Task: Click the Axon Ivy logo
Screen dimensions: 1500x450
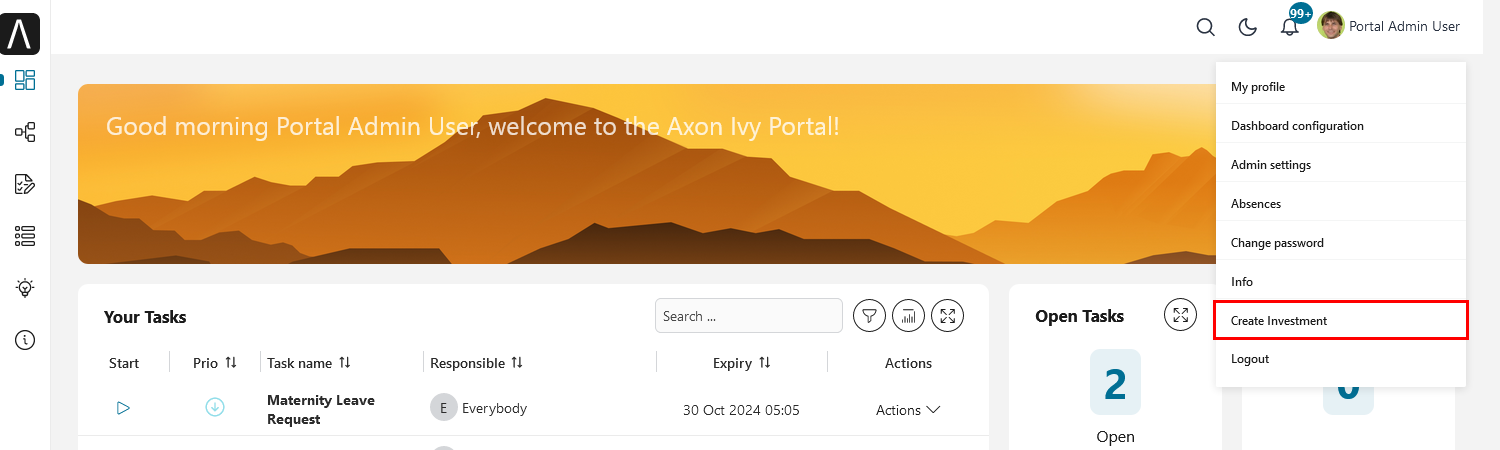Action: 20,34
